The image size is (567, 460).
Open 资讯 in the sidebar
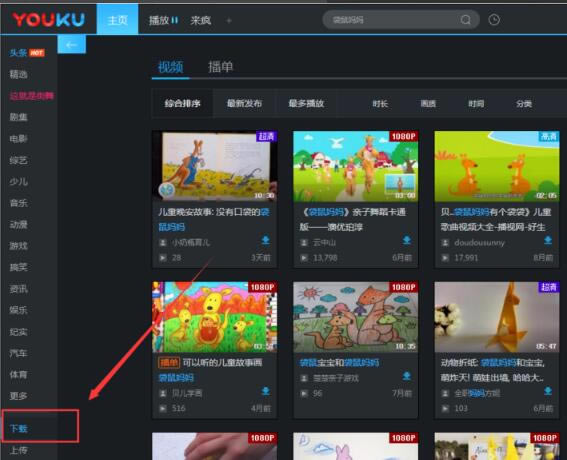click(18, 289)
